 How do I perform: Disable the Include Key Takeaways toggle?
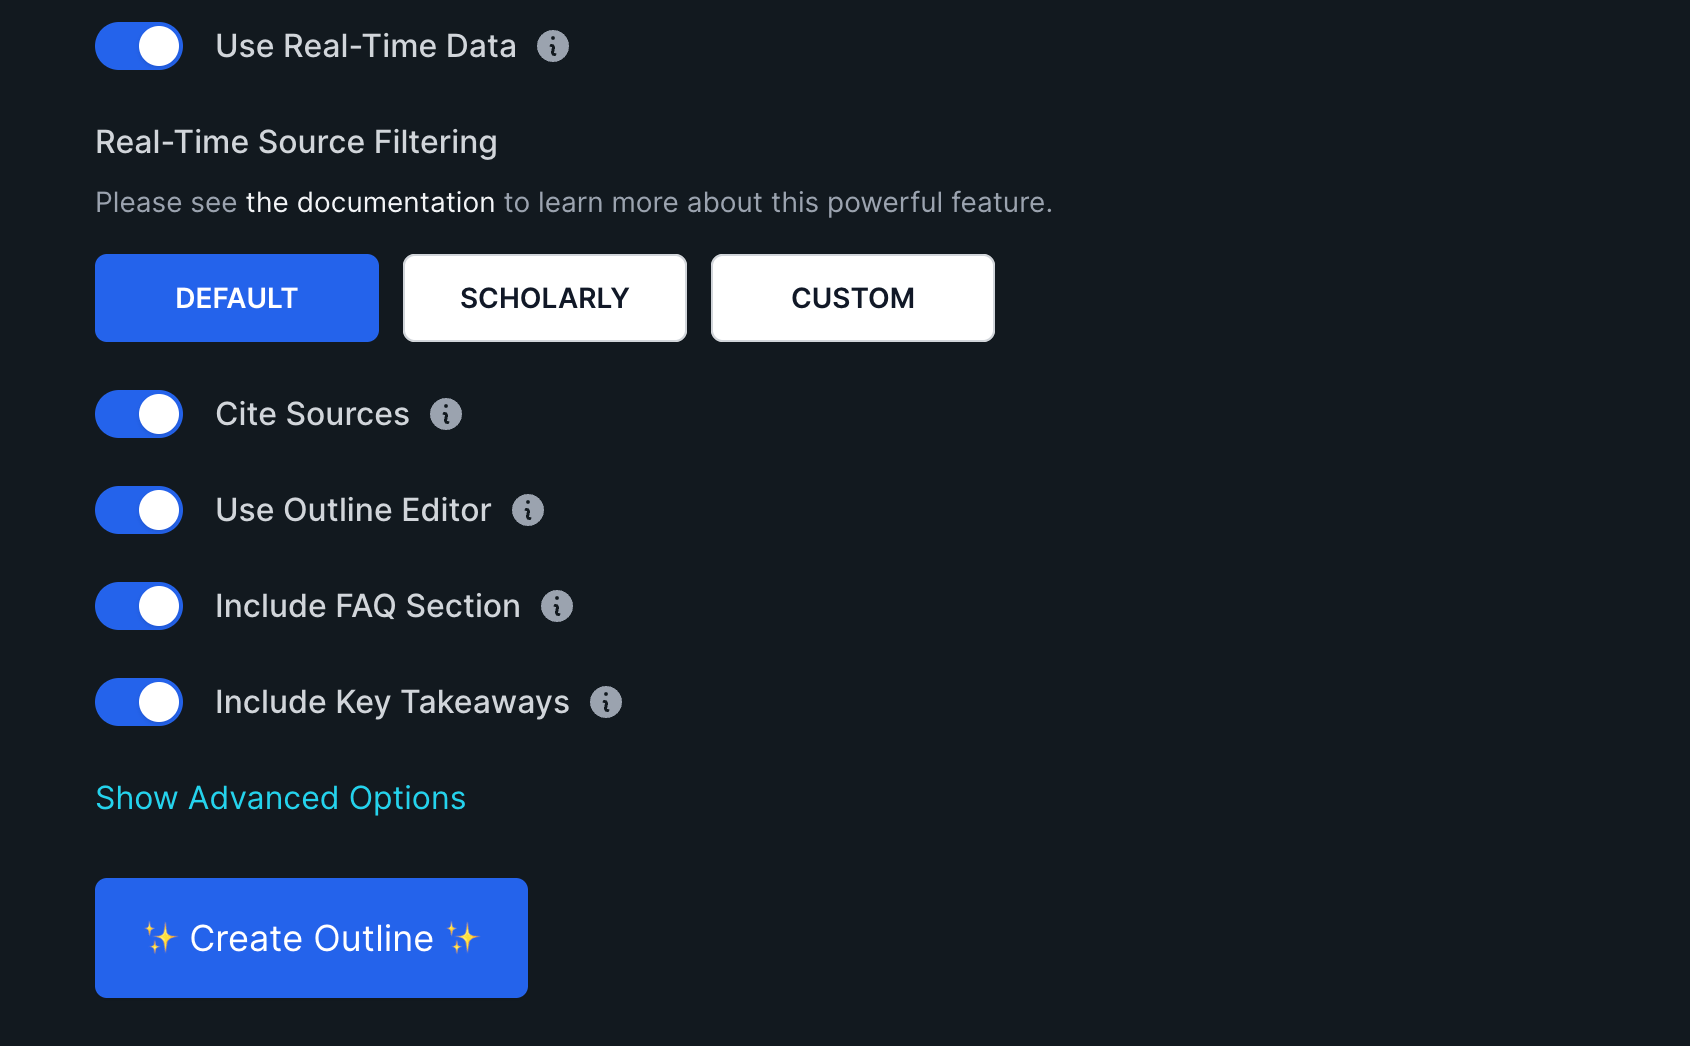coord(139,702)
